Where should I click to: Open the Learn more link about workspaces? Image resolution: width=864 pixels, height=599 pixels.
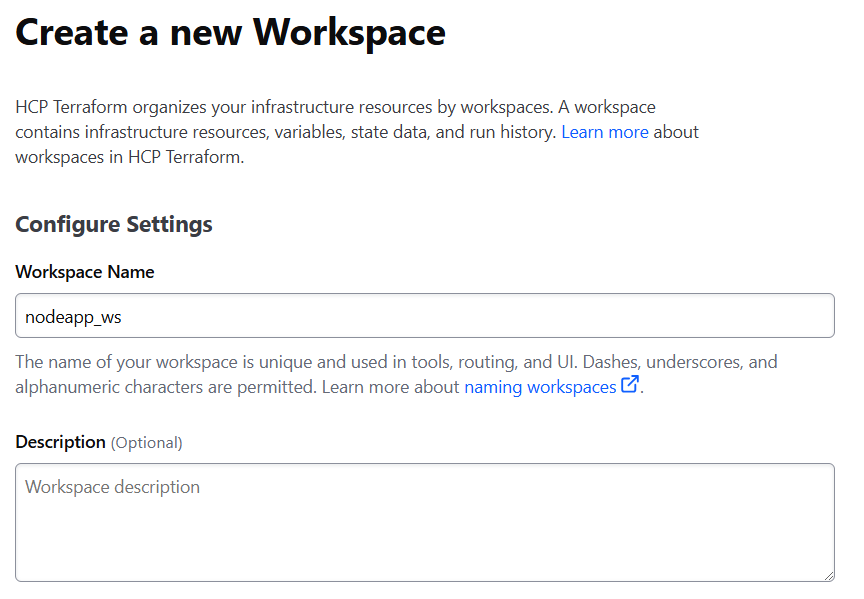(604, 132)
